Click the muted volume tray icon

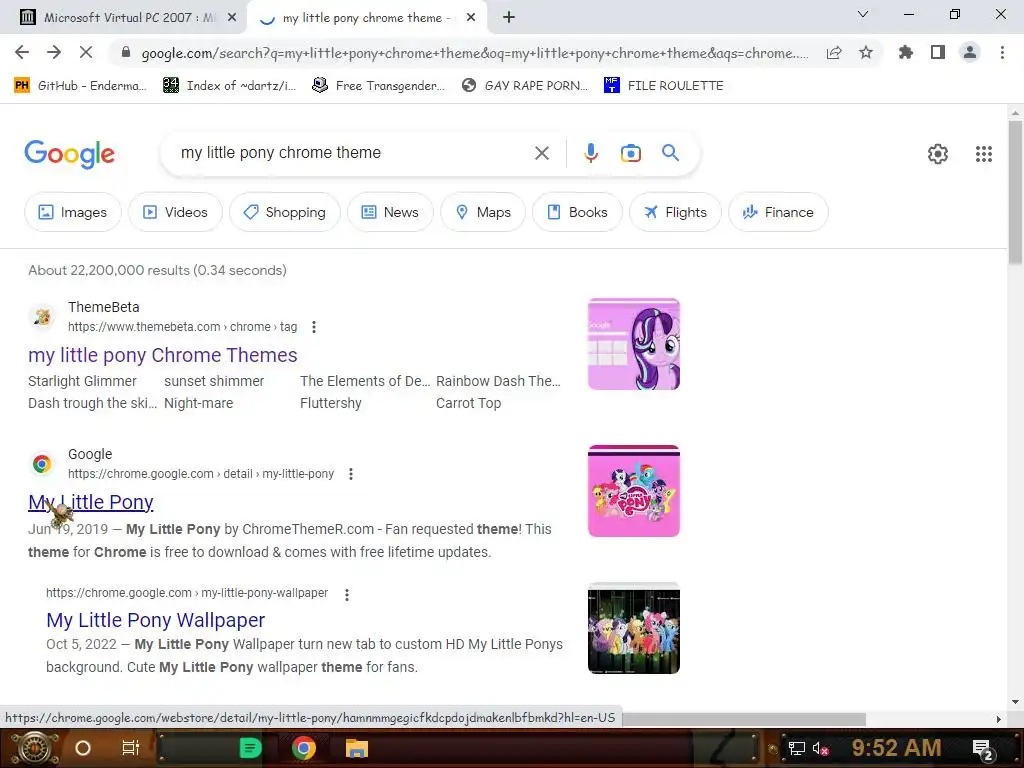click(x=820, y=748)
